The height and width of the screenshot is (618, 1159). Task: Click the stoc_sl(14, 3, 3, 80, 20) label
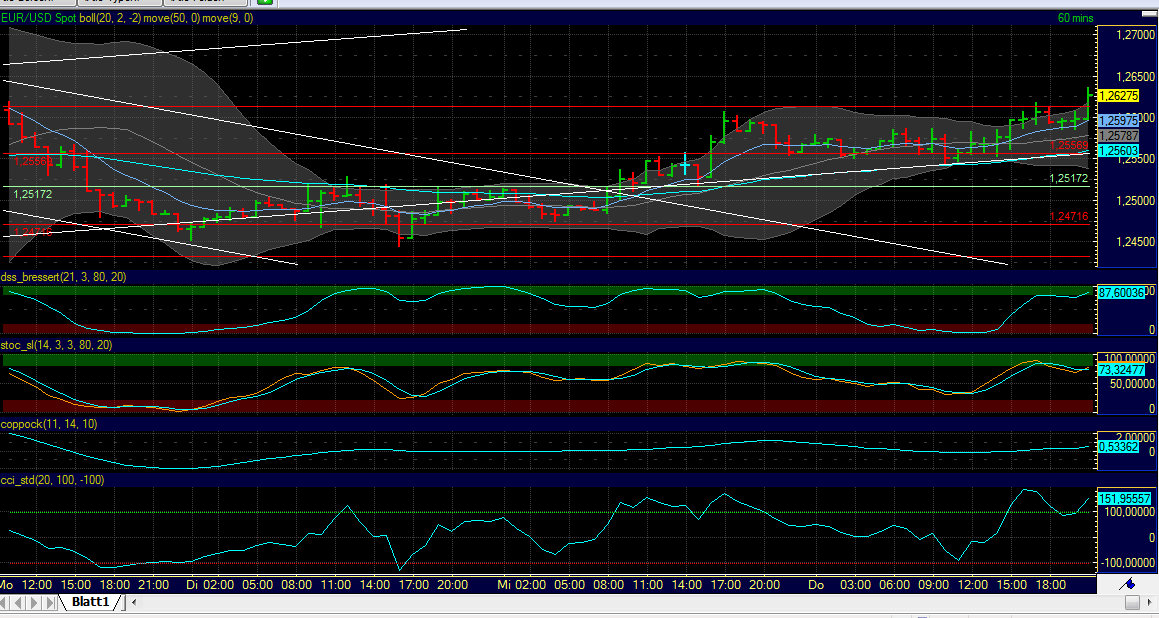pos(57,345)
